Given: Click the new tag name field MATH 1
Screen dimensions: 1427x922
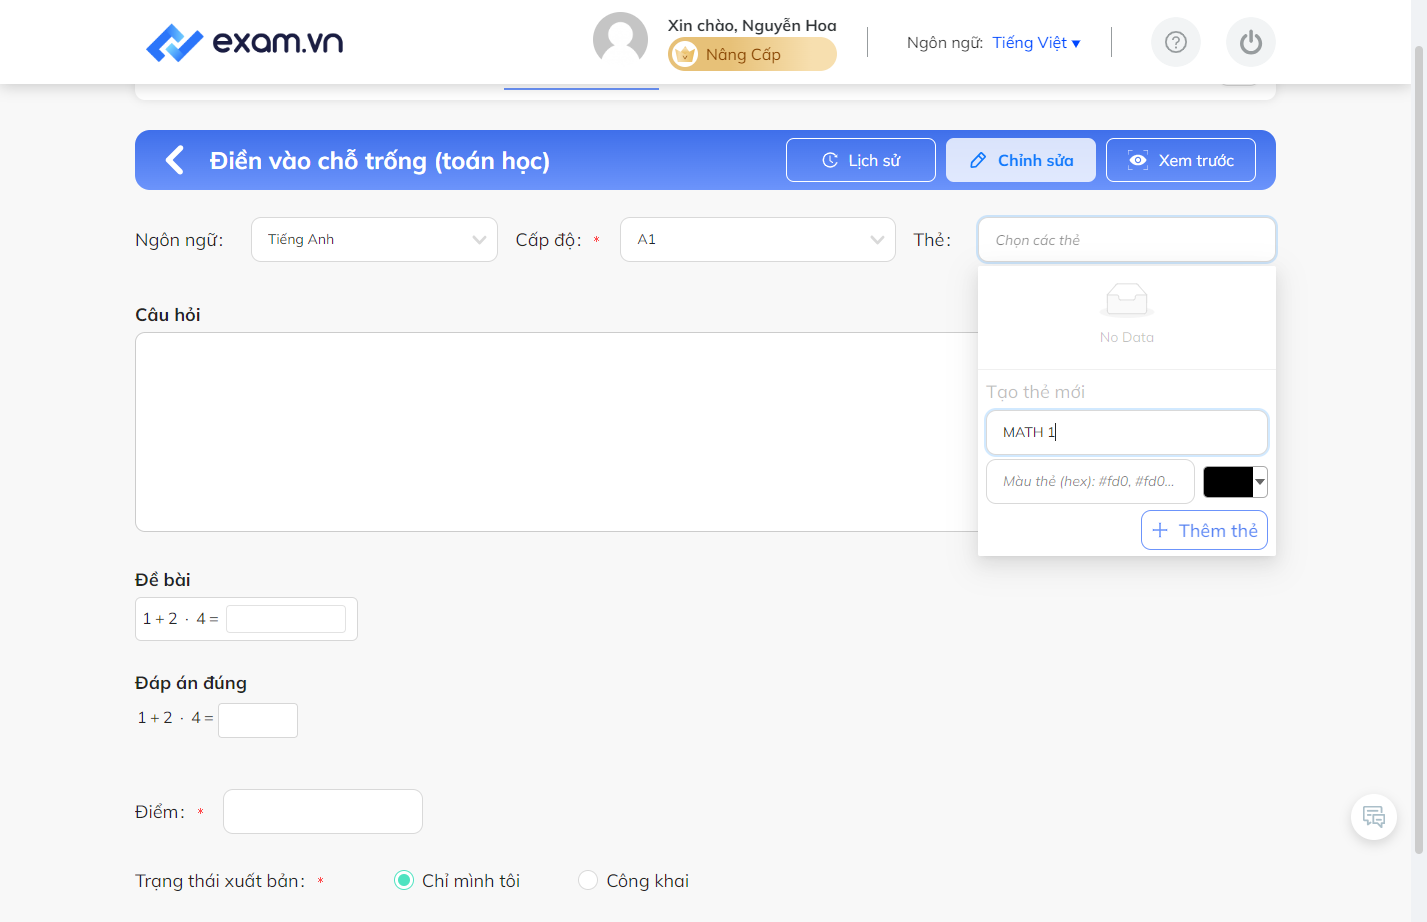Looking at the screenshot, I should click(x=1127, y=432).
